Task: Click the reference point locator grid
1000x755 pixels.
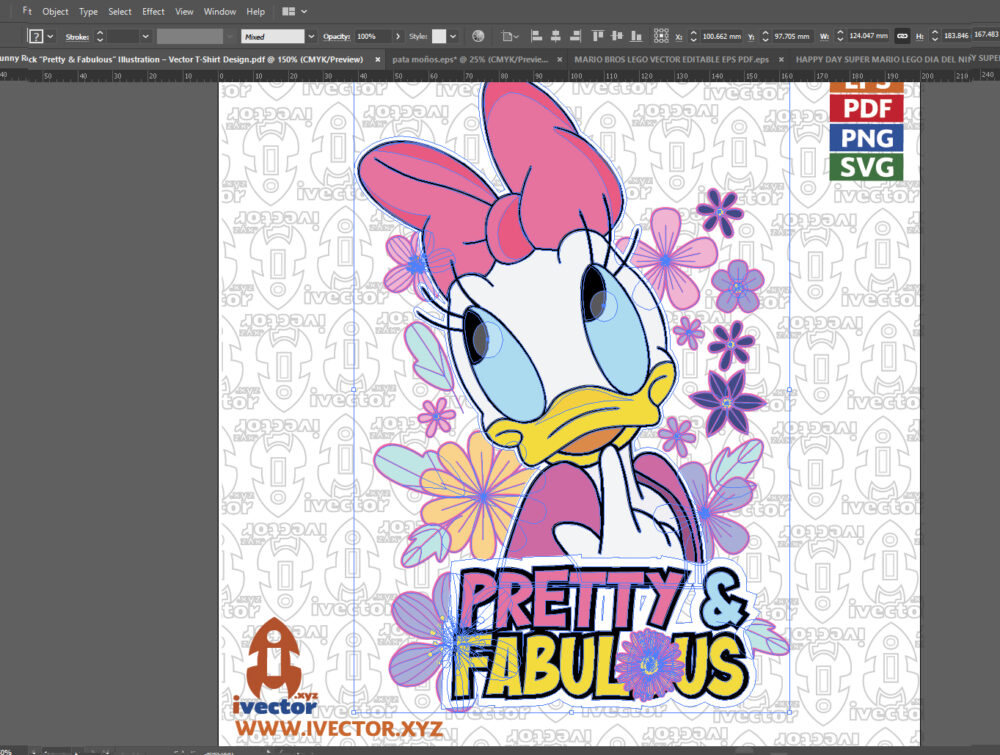Action: 661,36
